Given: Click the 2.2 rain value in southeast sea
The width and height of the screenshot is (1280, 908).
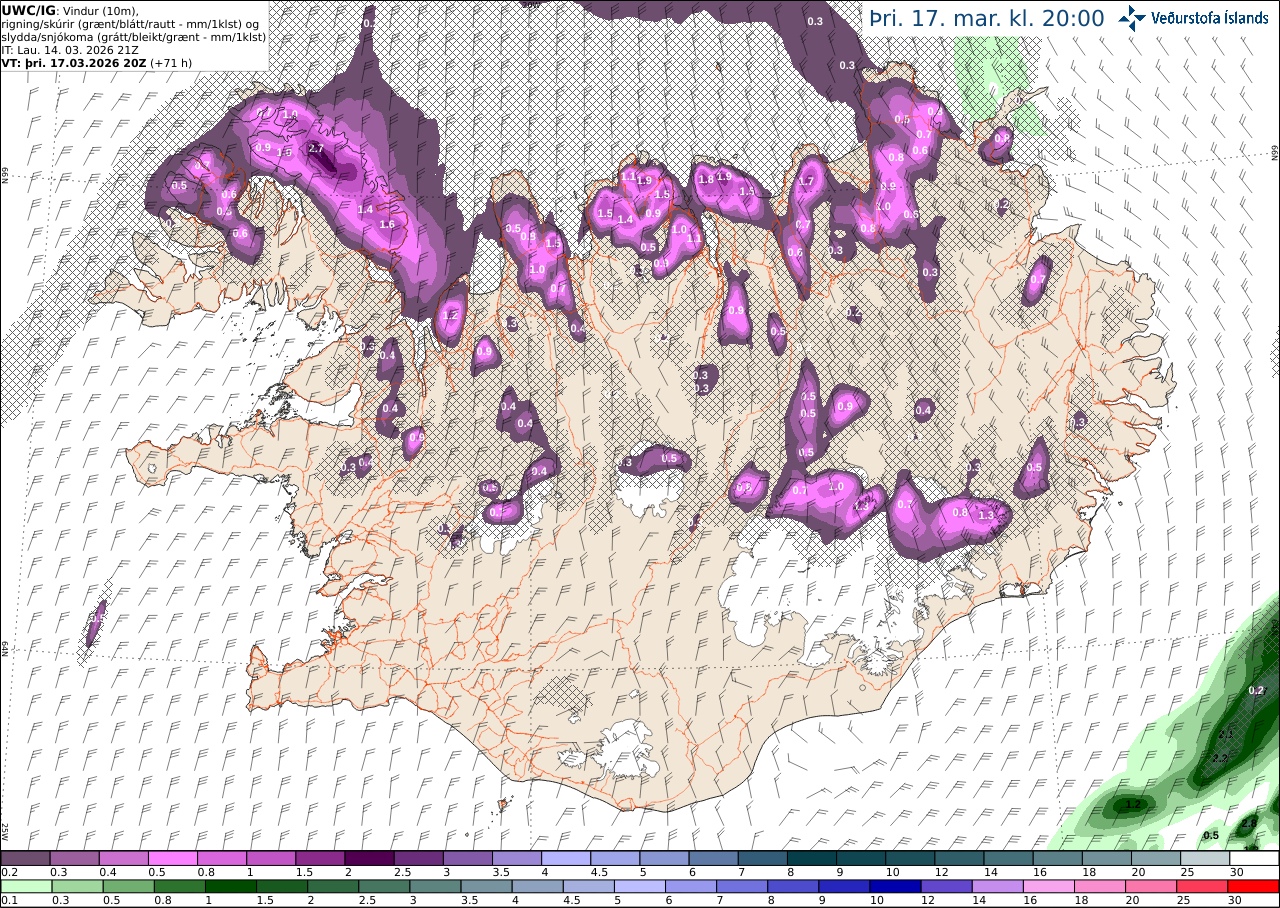Looking at the screenshot, I should click(1220, 758).
